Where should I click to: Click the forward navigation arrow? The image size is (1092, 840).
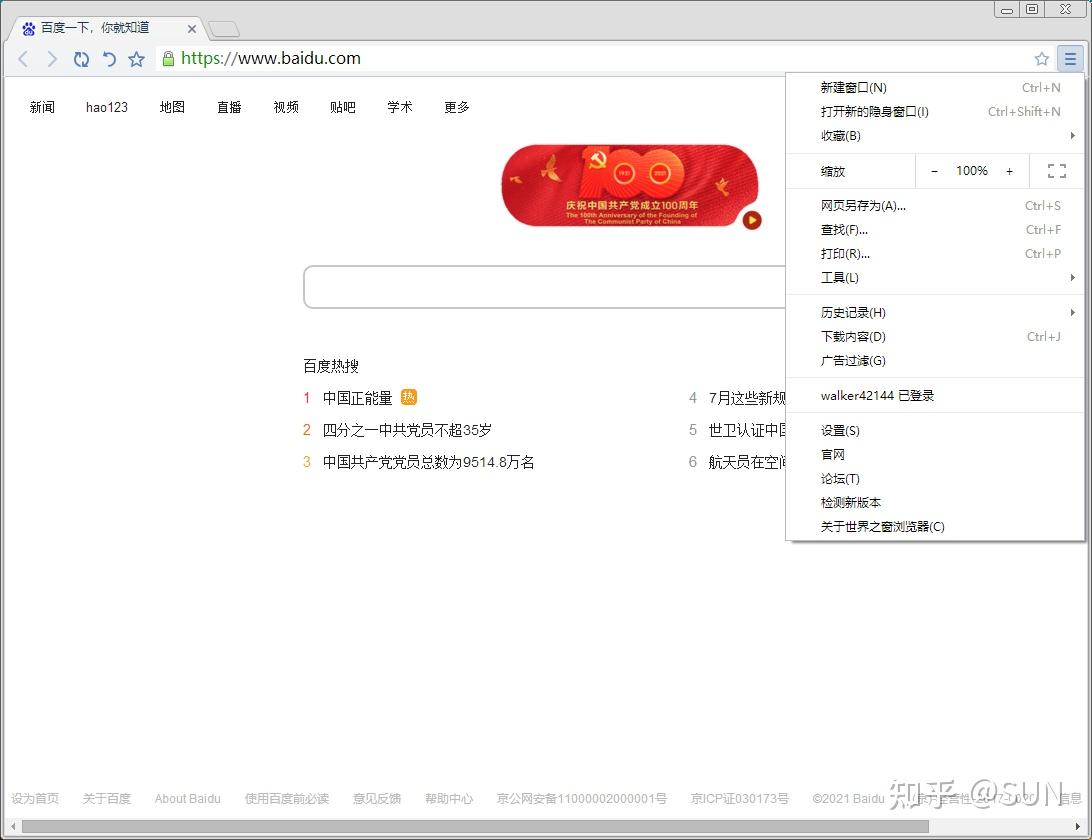(51, 59)
